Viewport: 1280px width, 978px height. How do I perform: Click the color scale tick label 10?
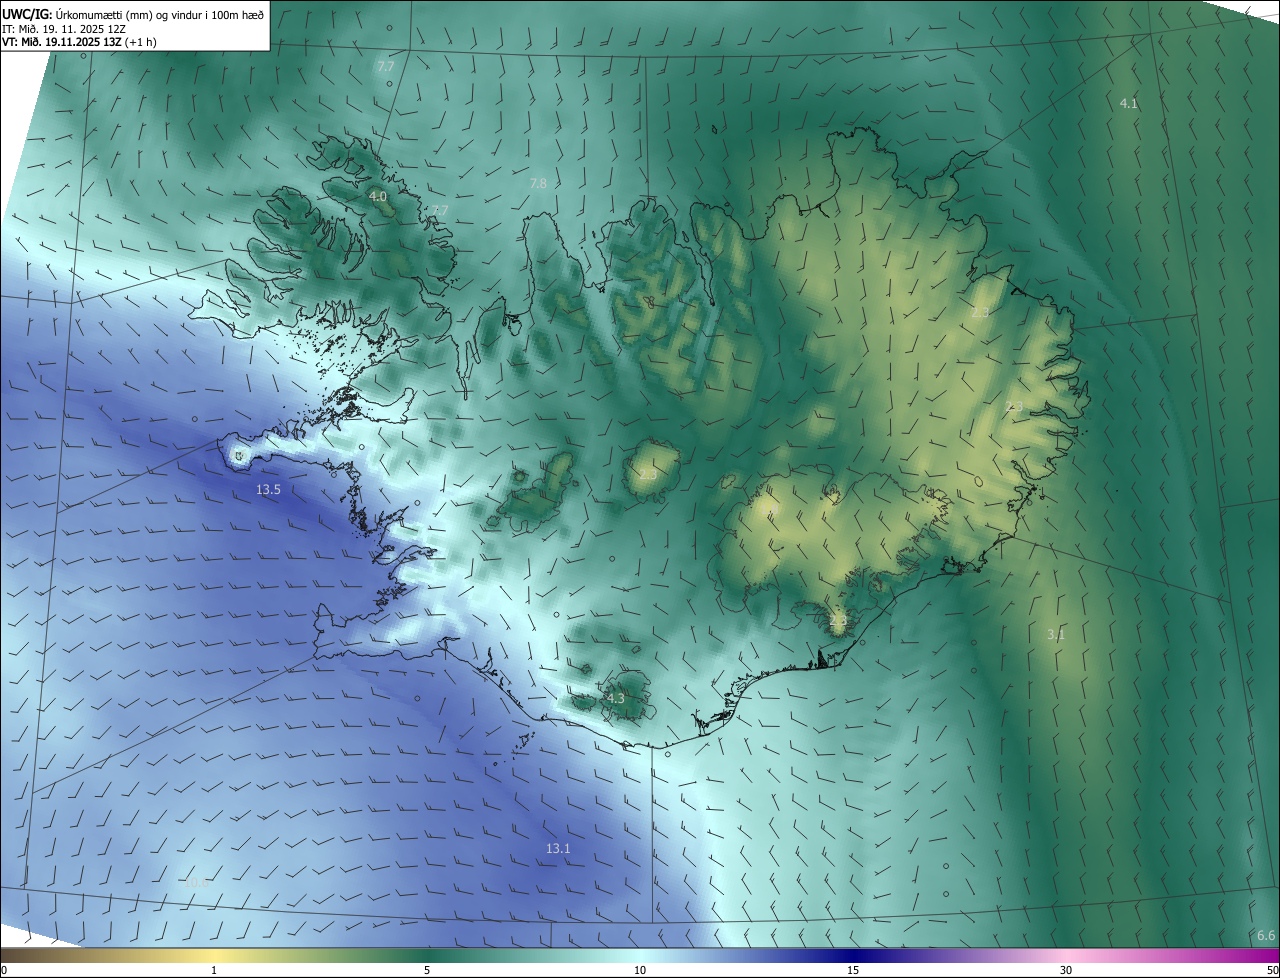point(640,971)
